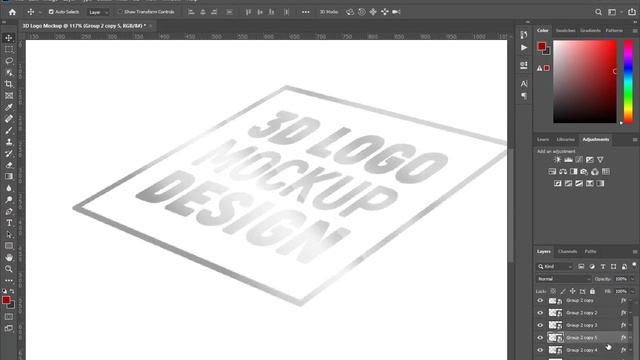The width and height of the screenshot is (640, 360).
Task: Close the 3D Logo Mockup document tab
Action: pos(150,26)
